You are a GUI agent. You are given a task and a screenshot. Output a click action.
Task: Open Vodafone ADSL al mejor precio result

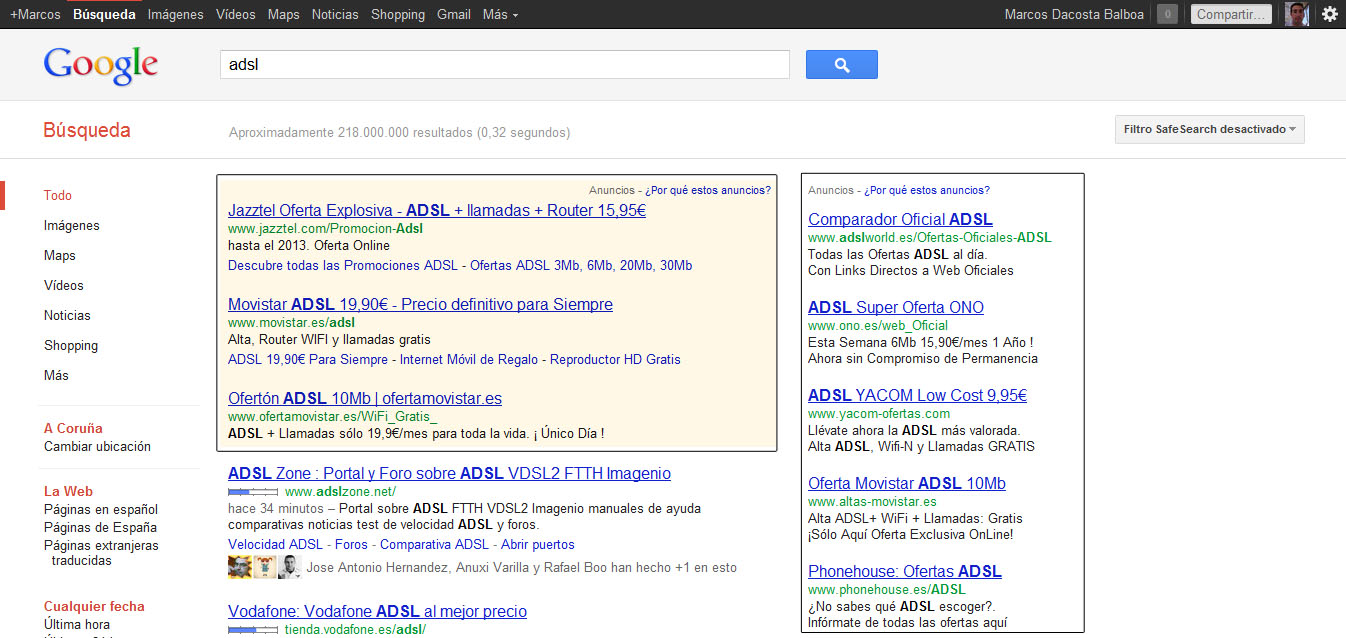377,611
